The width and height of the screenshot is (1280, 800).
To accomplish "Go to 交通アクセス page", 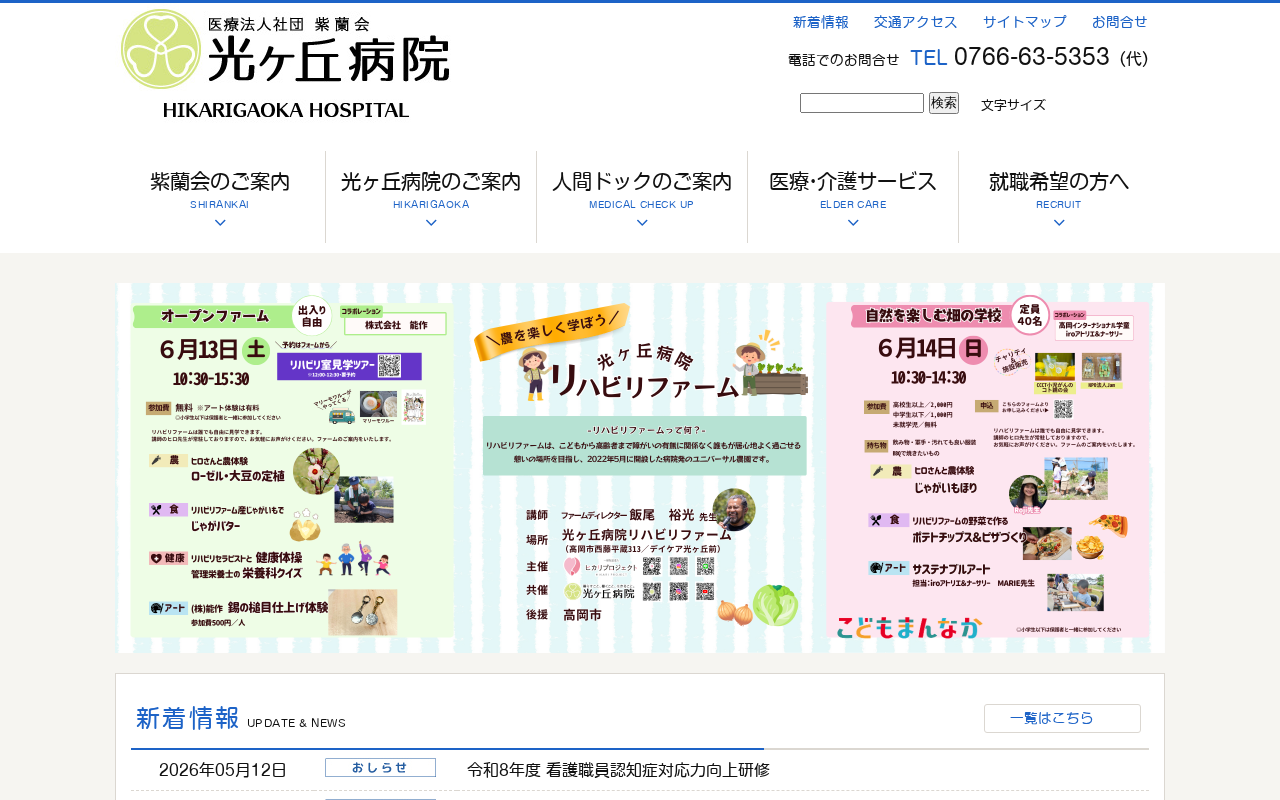I will [x=916, y=22].
